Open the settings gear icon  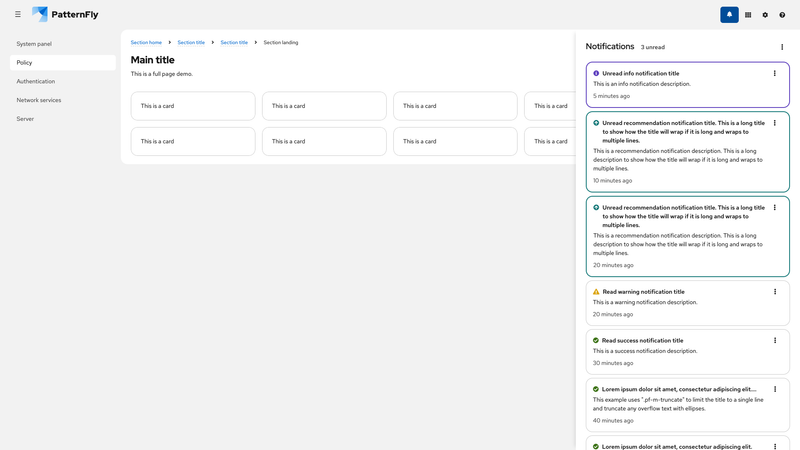pos(765,15)
